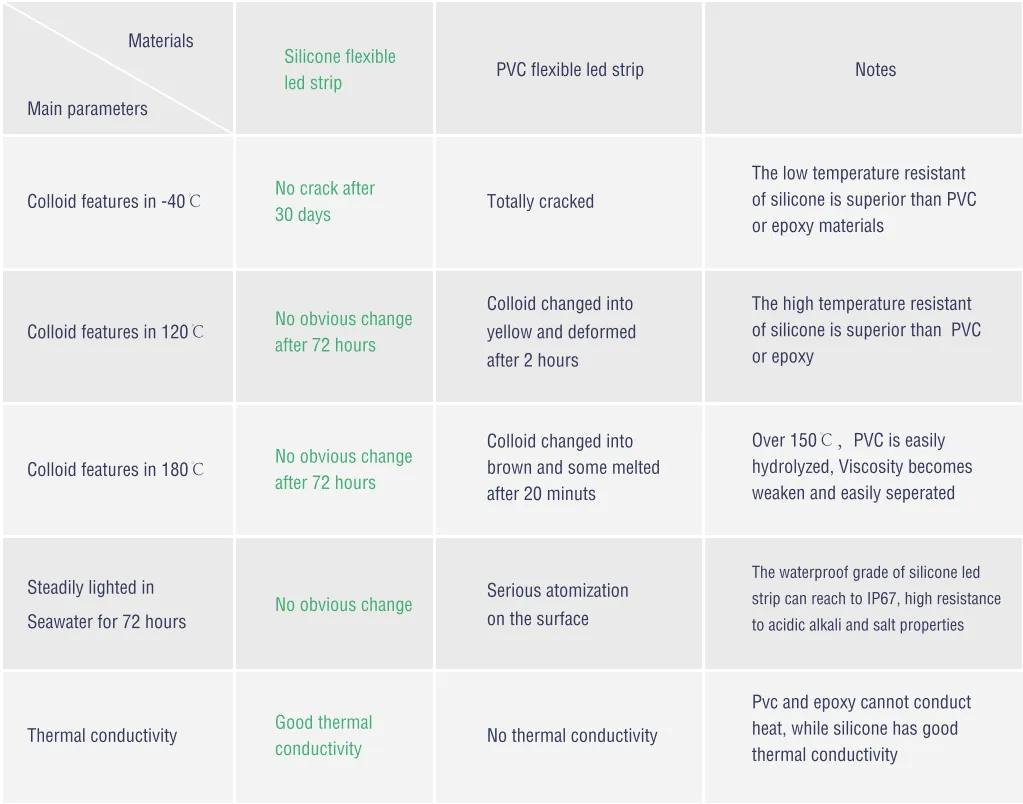The height and width of the screenshot is (804, 1023).
Task: Click the 'Main parameters' header label
Action: point(87,109)
